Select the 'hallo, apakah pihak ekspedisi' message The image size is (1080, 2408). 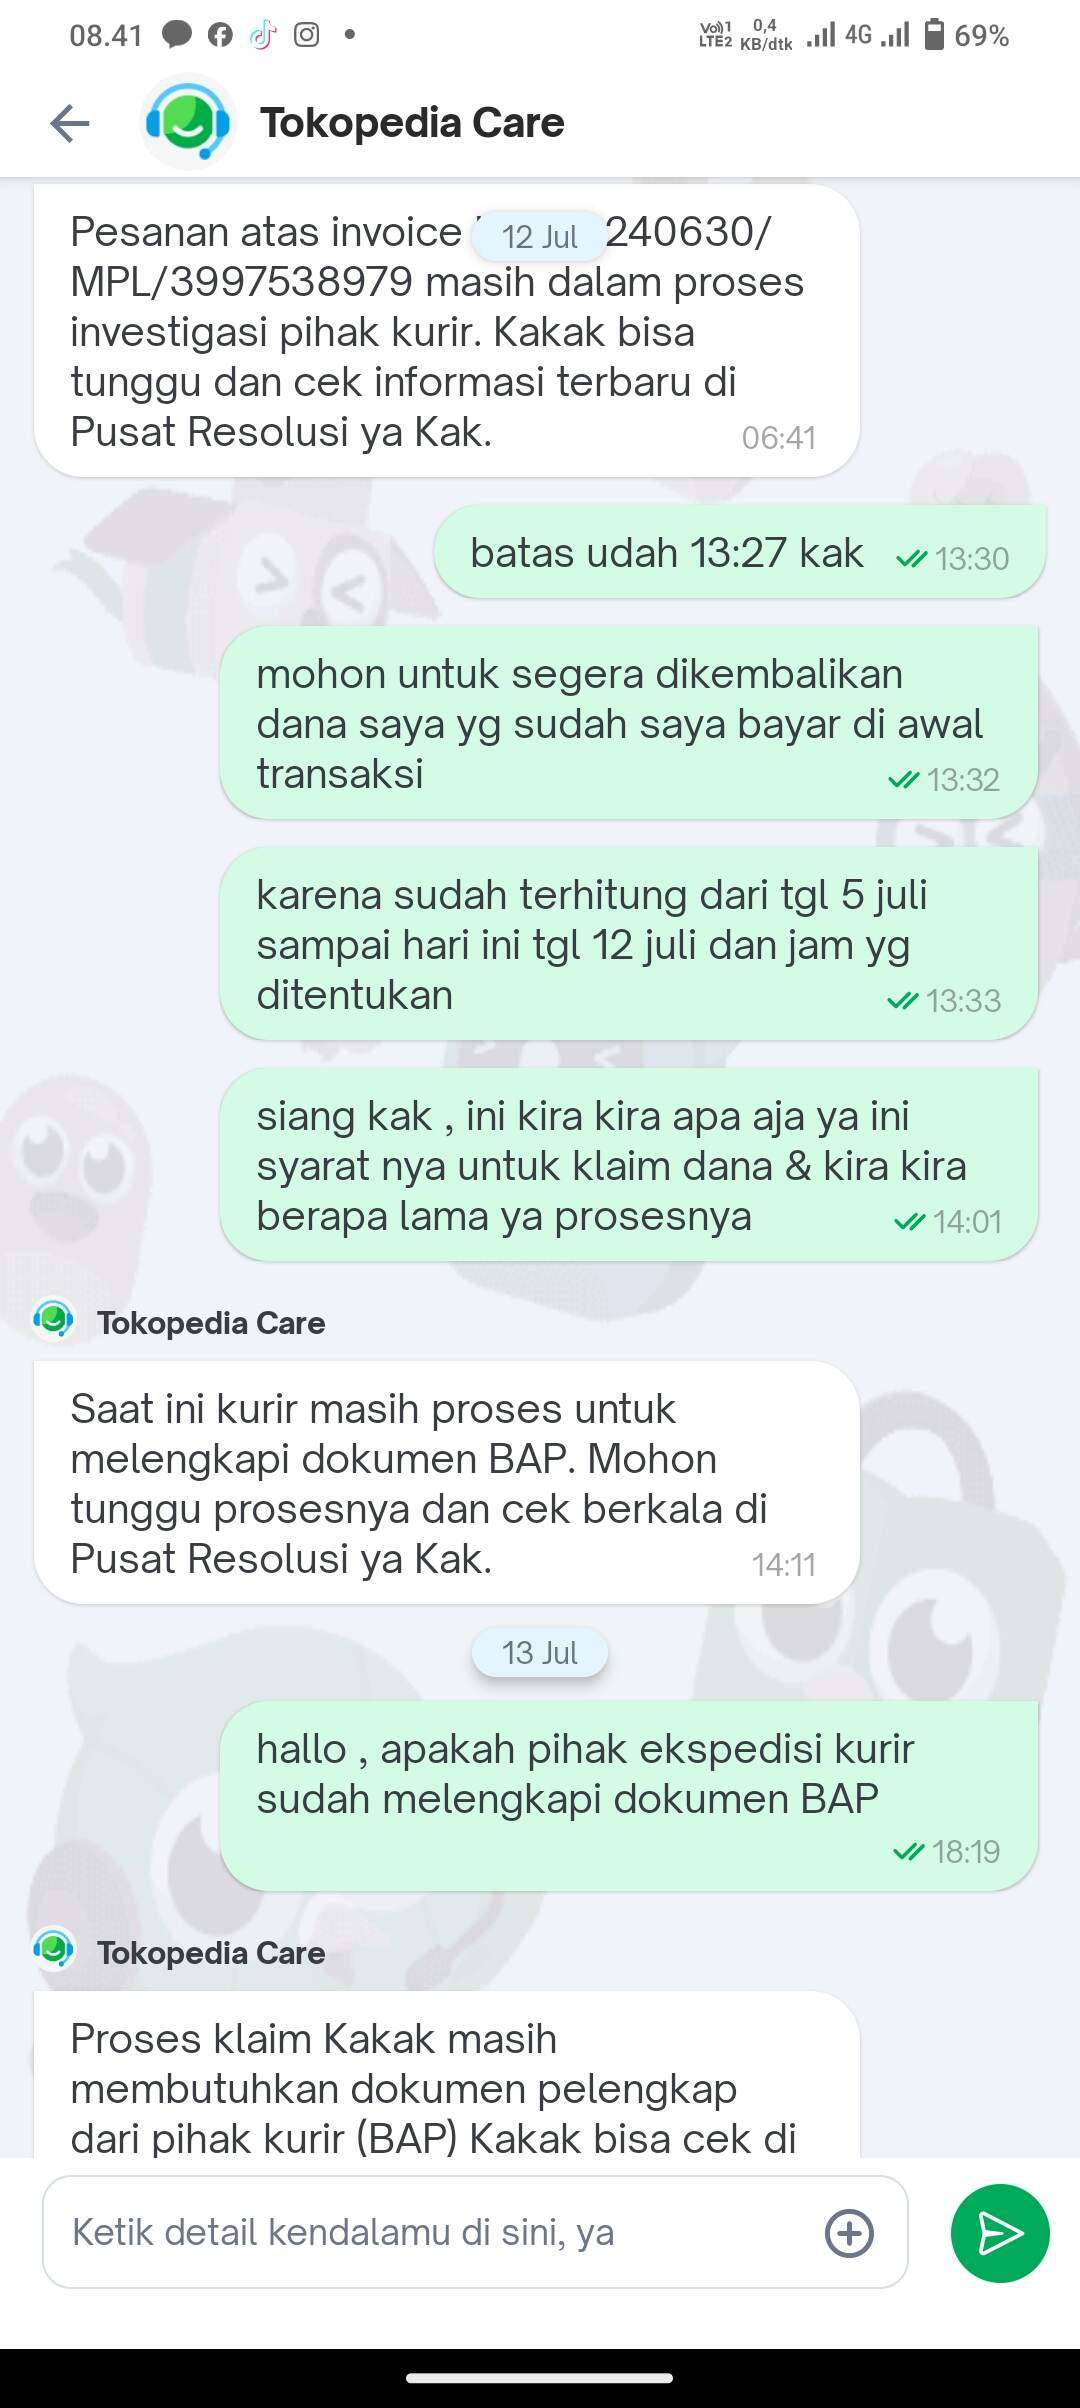pos(629,1797)
